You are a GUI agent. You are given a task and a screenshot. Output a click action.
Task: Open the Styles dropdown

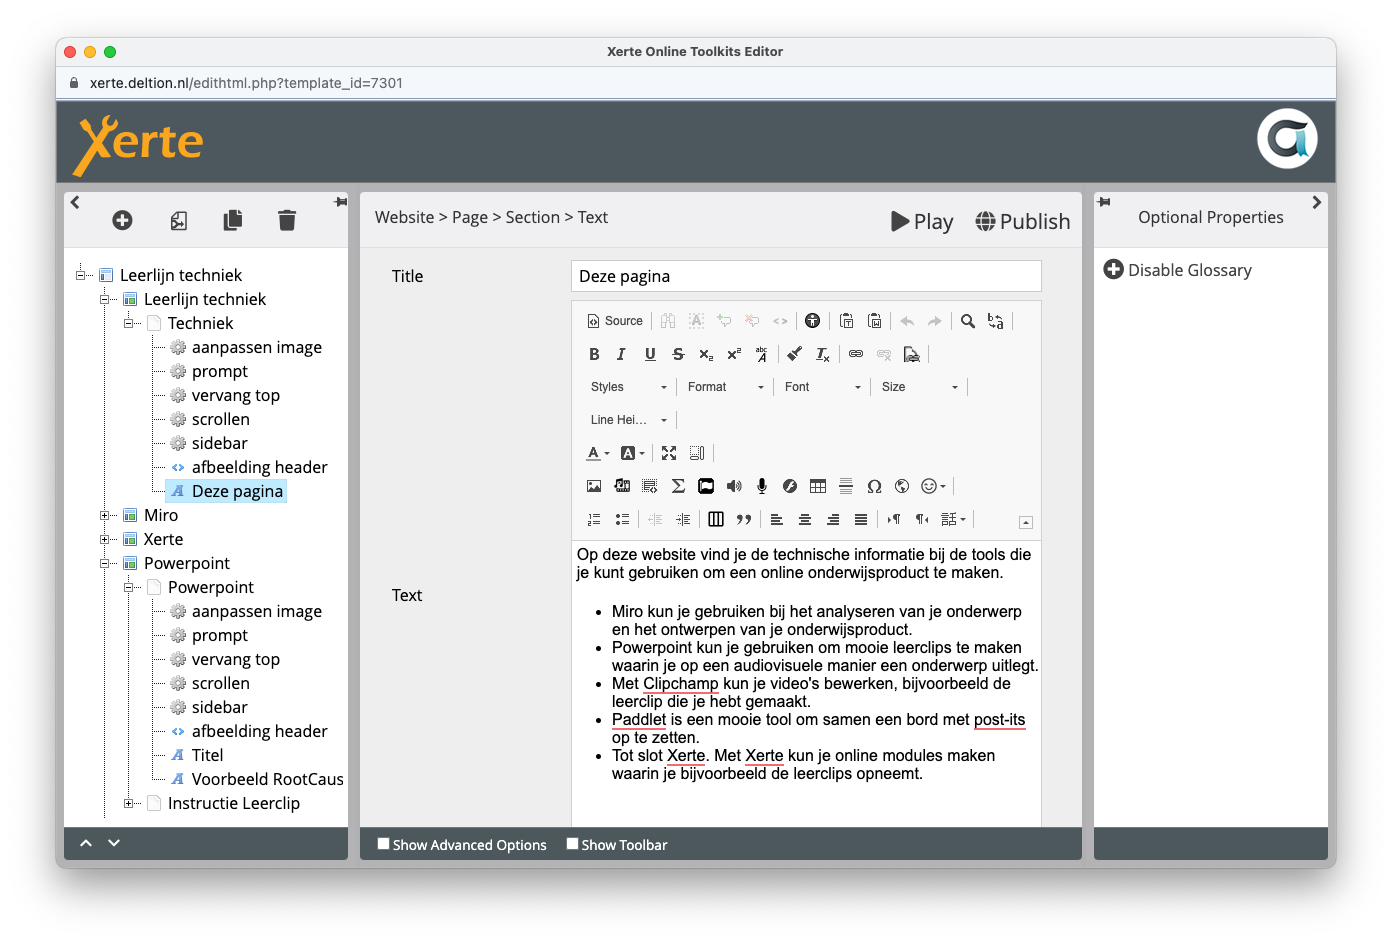click(628, 387)
